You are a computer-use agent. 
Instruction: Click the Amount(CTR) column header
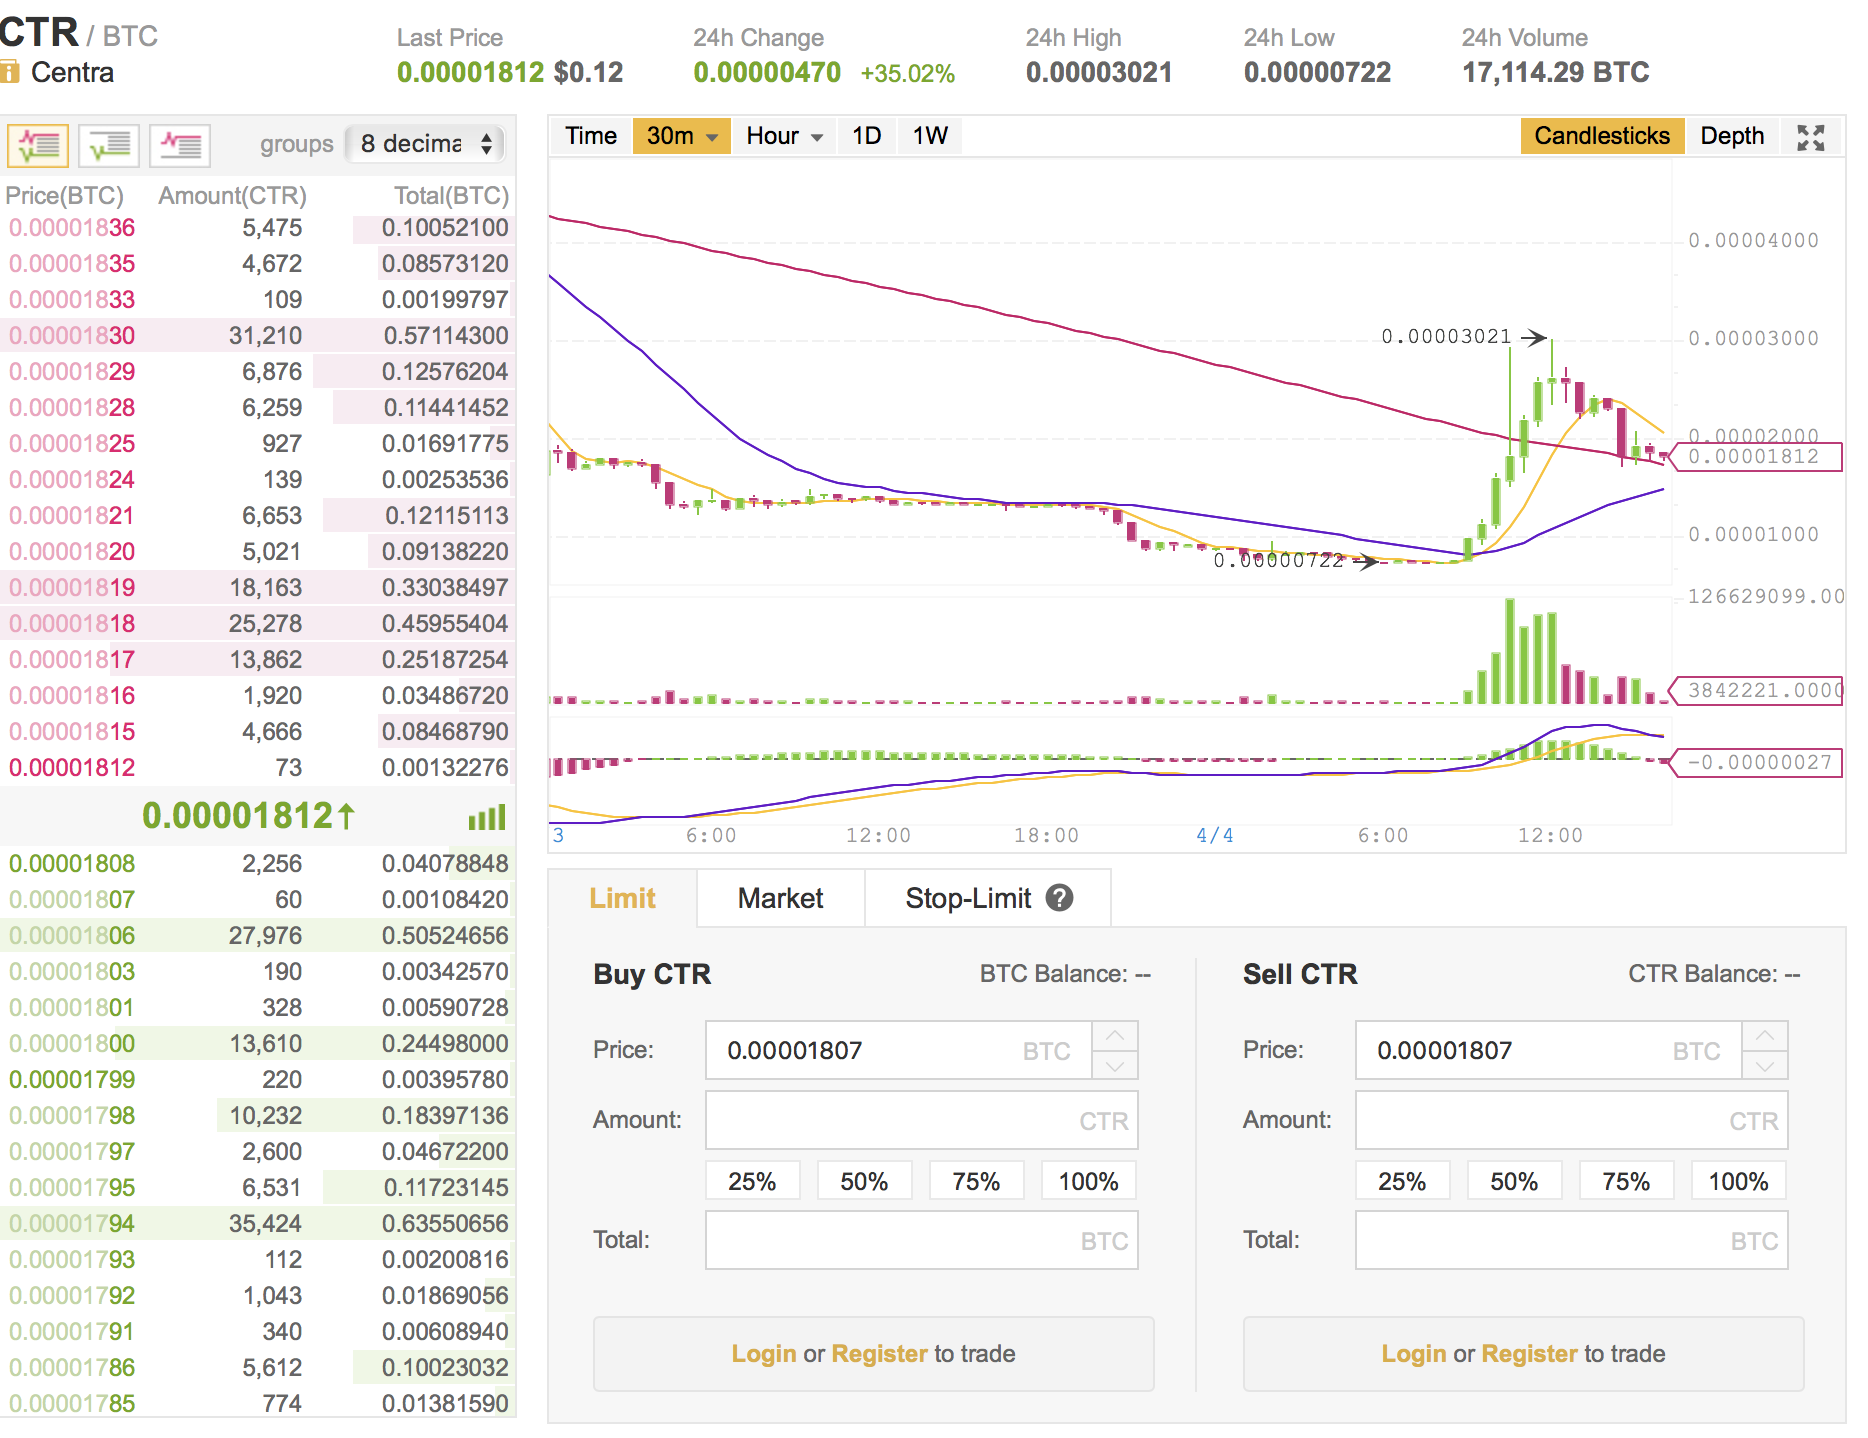232,196
